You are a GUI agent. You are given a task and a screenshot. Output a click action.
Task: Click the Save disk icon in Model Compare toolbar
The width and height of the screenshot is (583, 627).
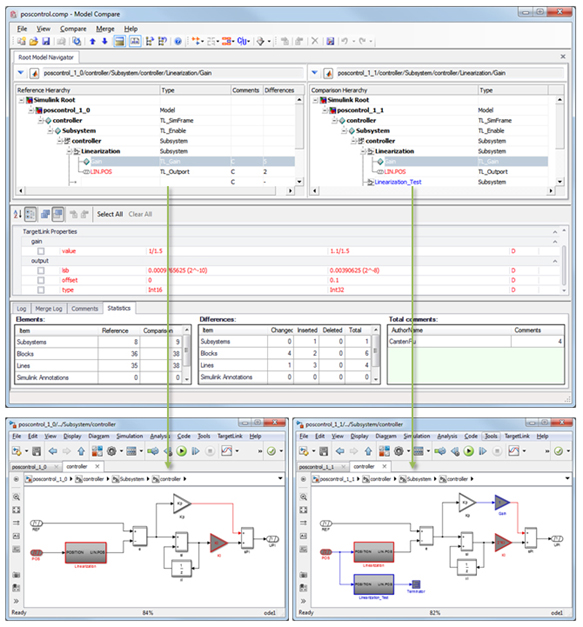tap(46, 41)
